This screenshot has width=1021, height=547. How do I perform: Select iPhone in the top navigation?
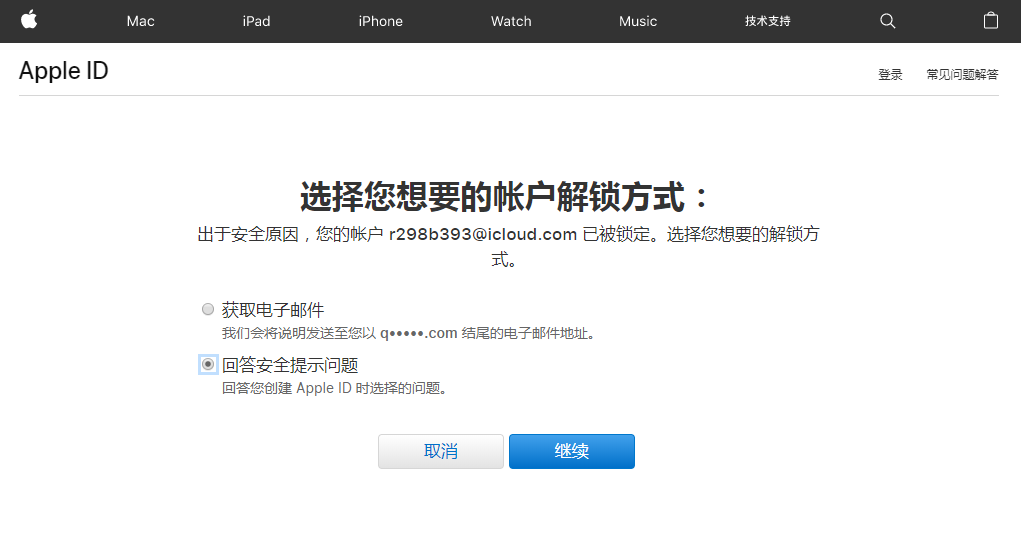[x=380, y=21]
